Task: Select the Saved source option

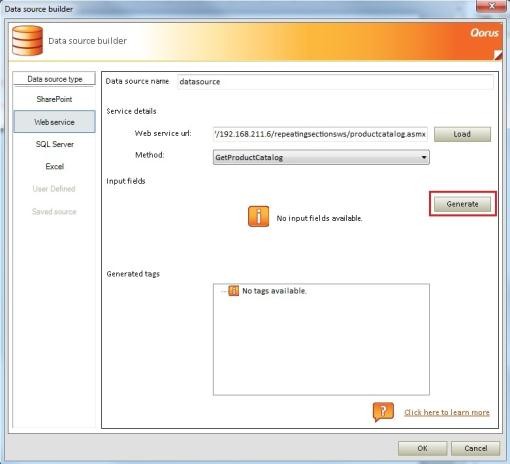Action: (x=54, y=211)
